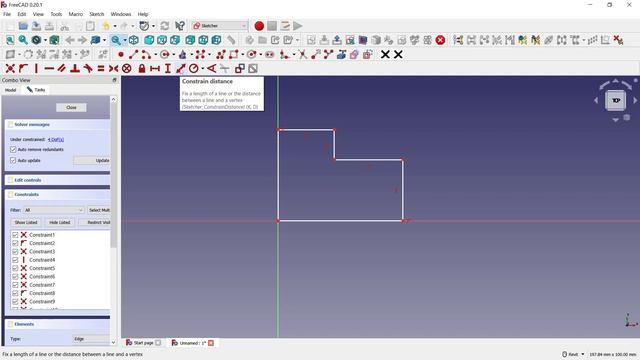640x360 pixels.
Task: Switch to isometric view icon
Action: coord(133,40)
